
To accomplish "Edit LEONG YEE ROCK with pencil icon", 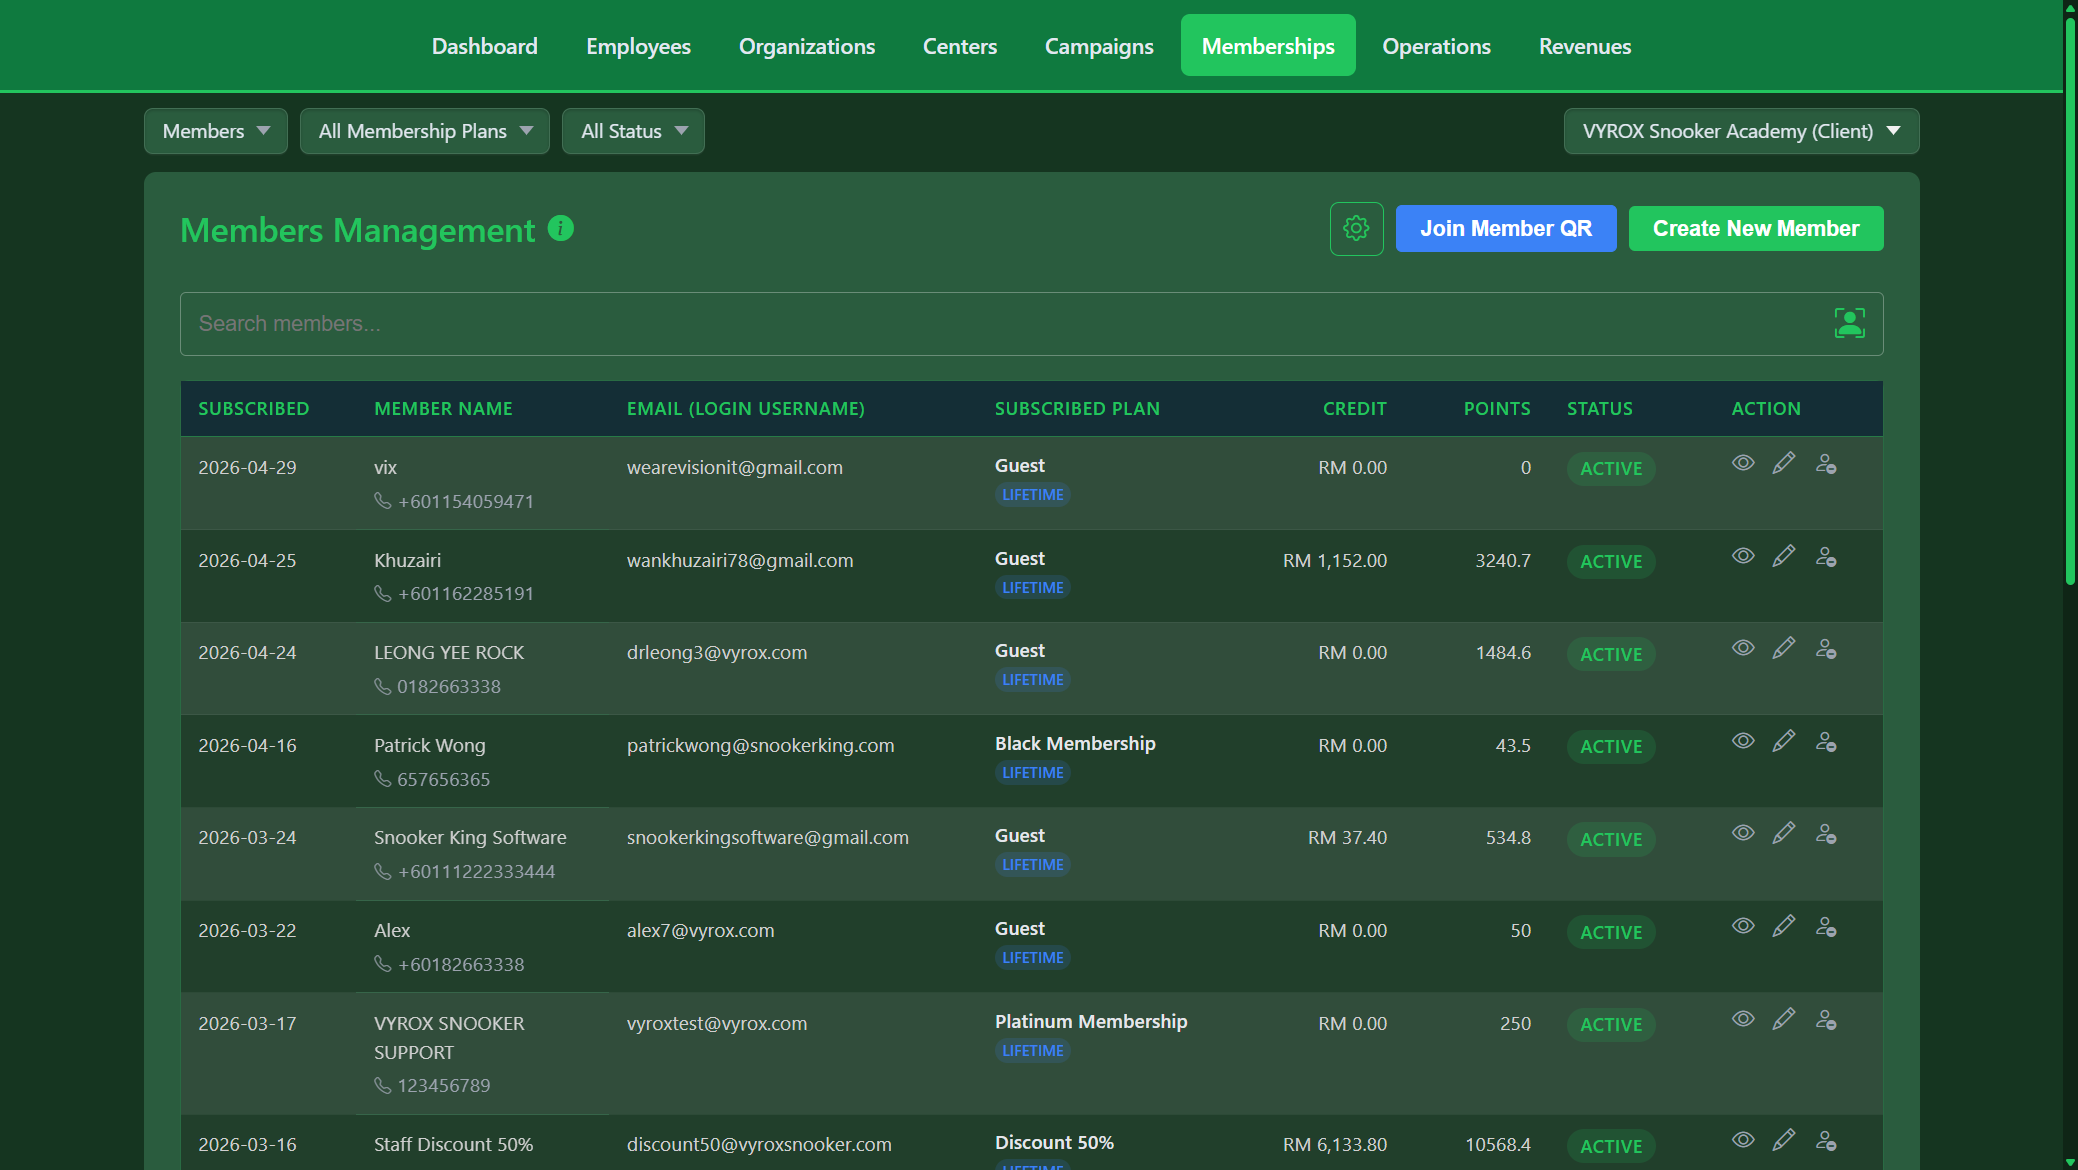I will point(1784,648).
